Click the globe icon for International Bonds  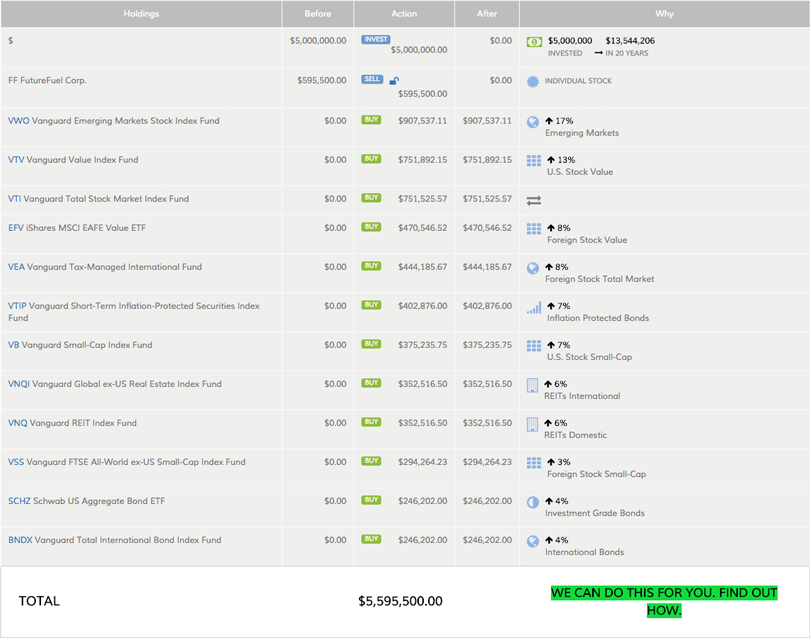[x=533, y=541]
